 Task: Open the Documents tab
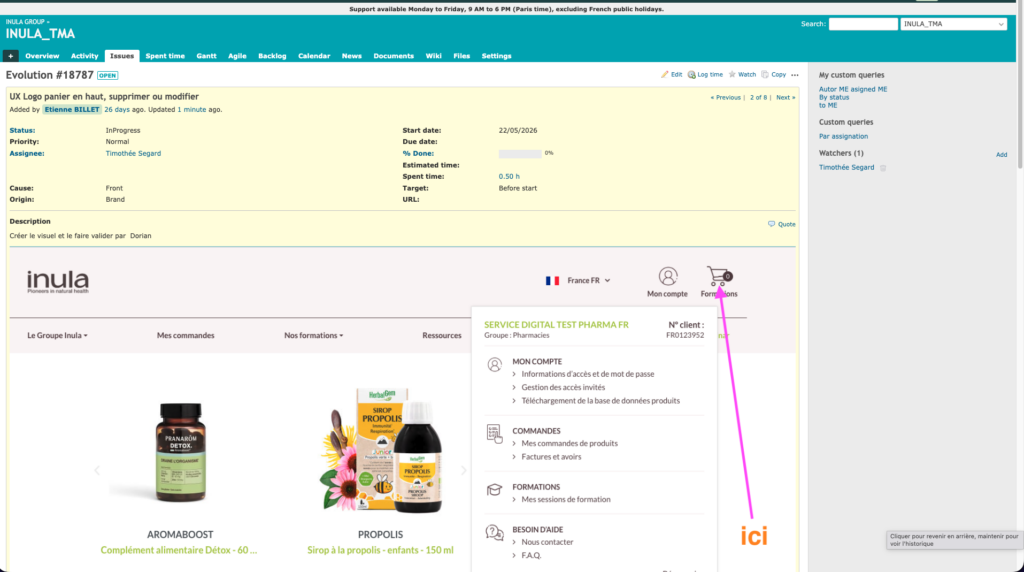tap(393, 56)
